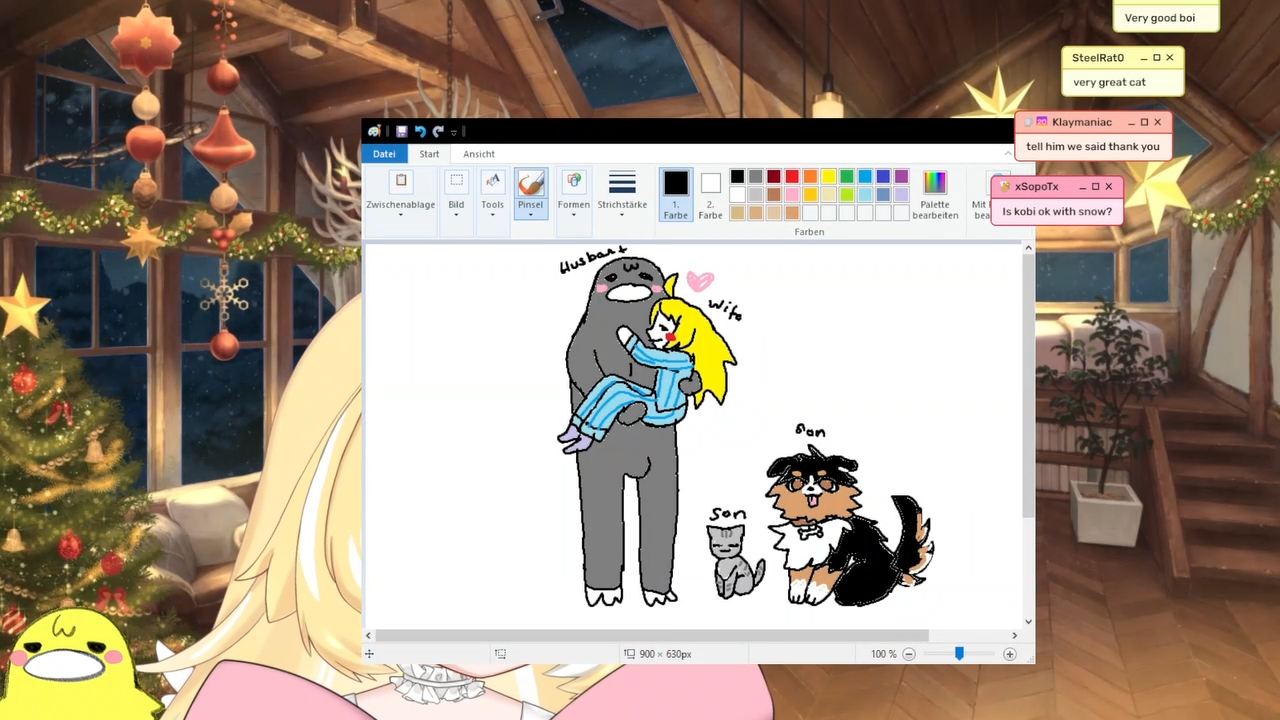
Task: Open Palette bearbeiten color editor
Action: (935, 194)
